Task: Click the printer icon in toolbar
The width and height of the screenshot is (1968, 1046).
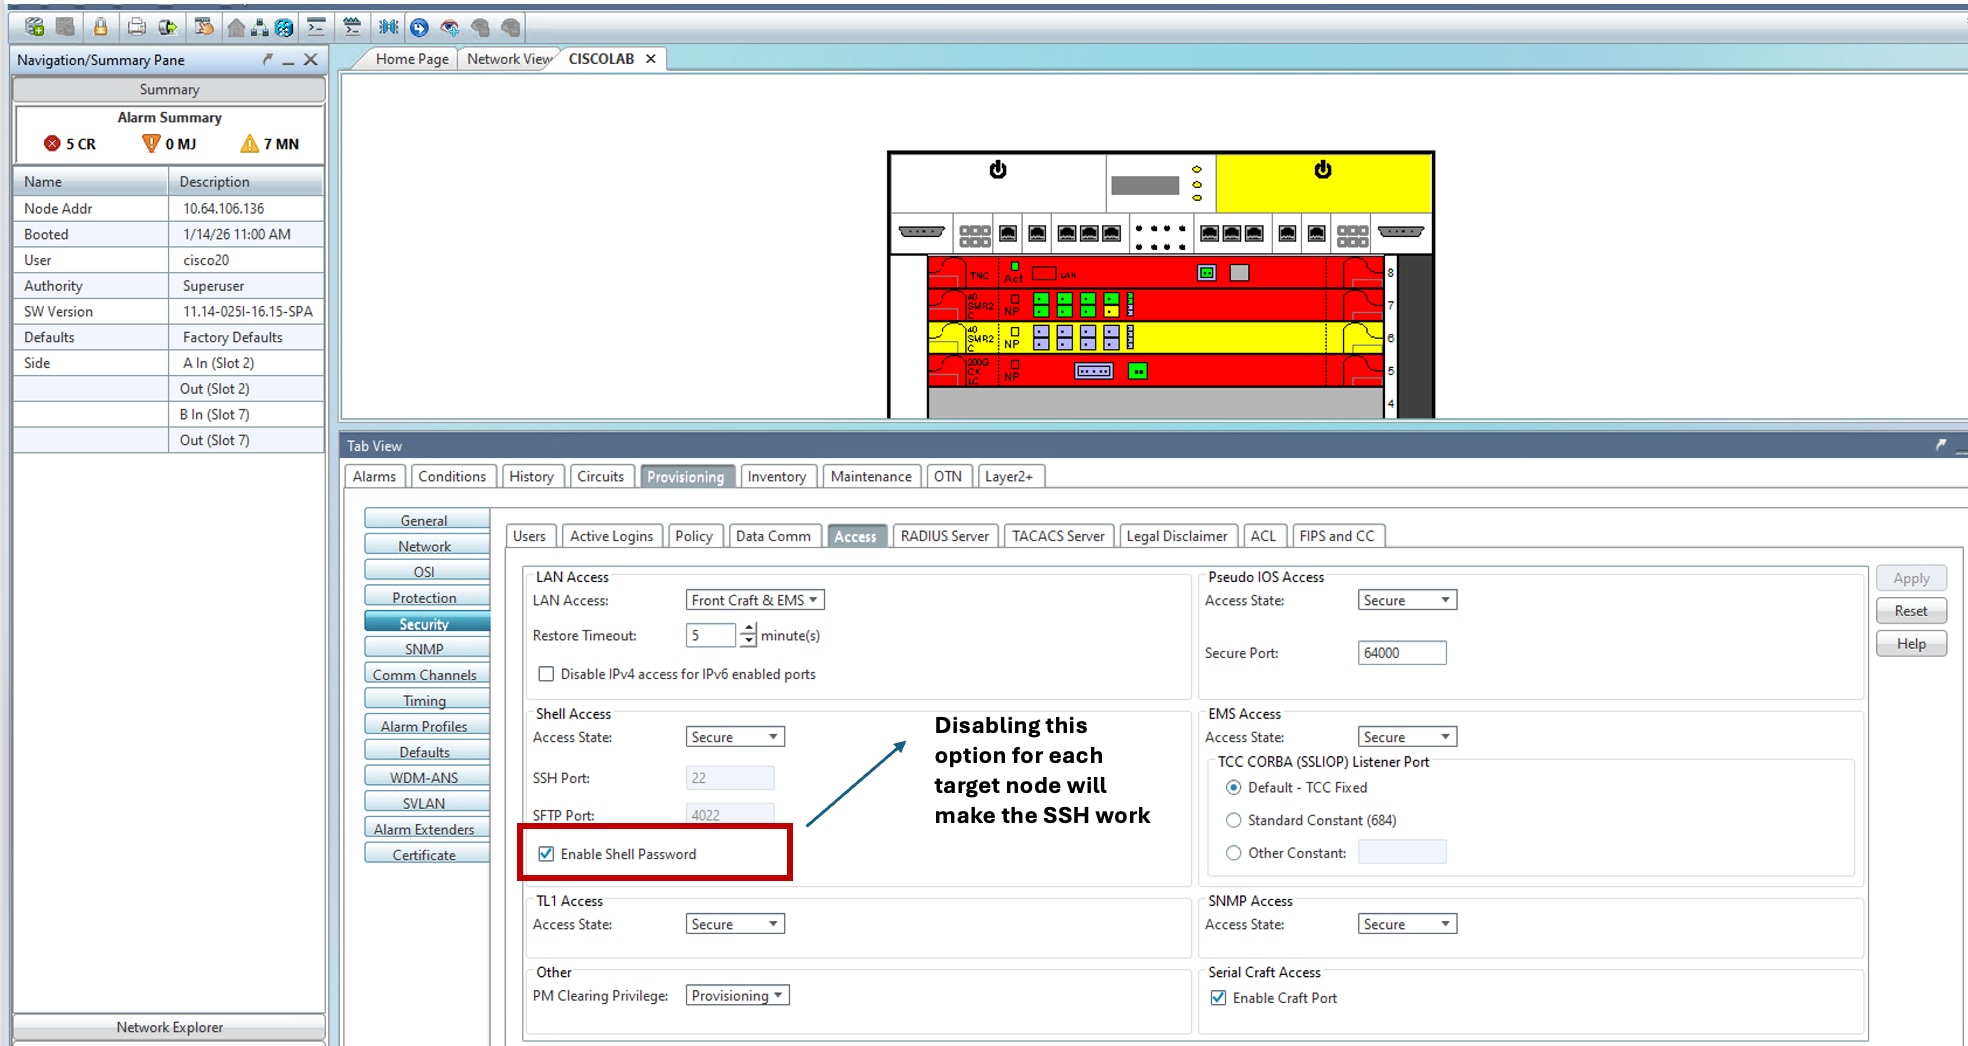Action: 136,27
